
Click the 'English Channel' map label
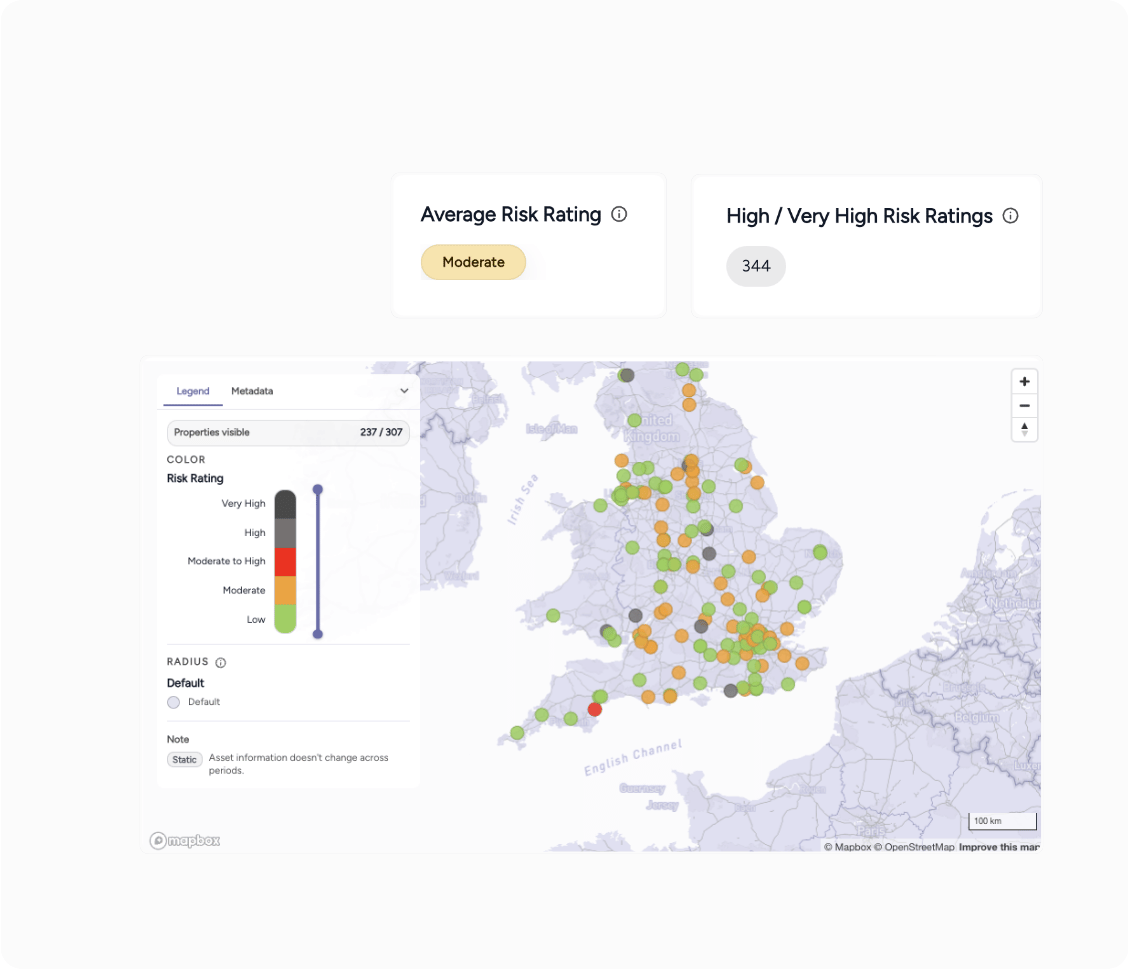633,757
